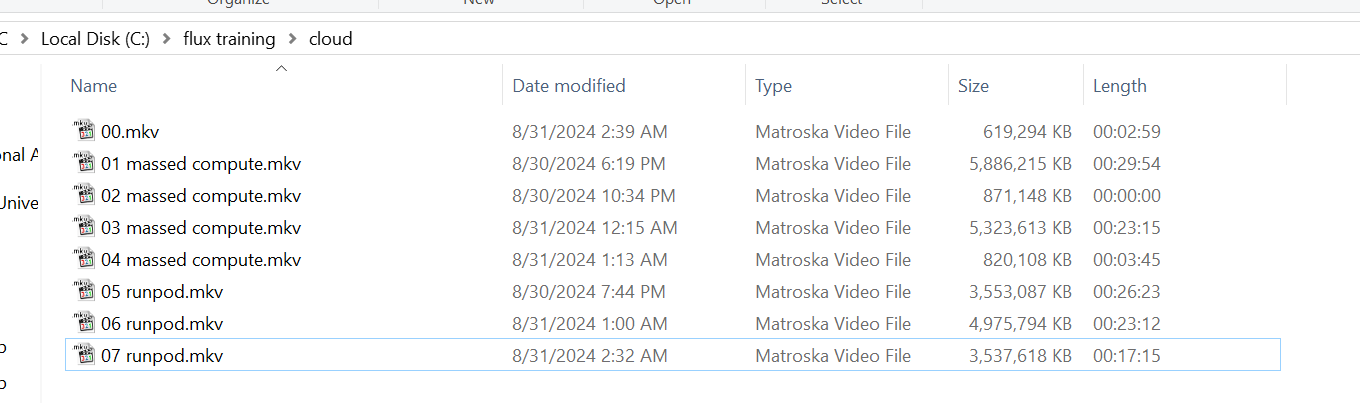Viewport: 1360px width, 403px height.
Task: Select the 07 runpod.mkv file icon
Action: (x=84, y=355)
